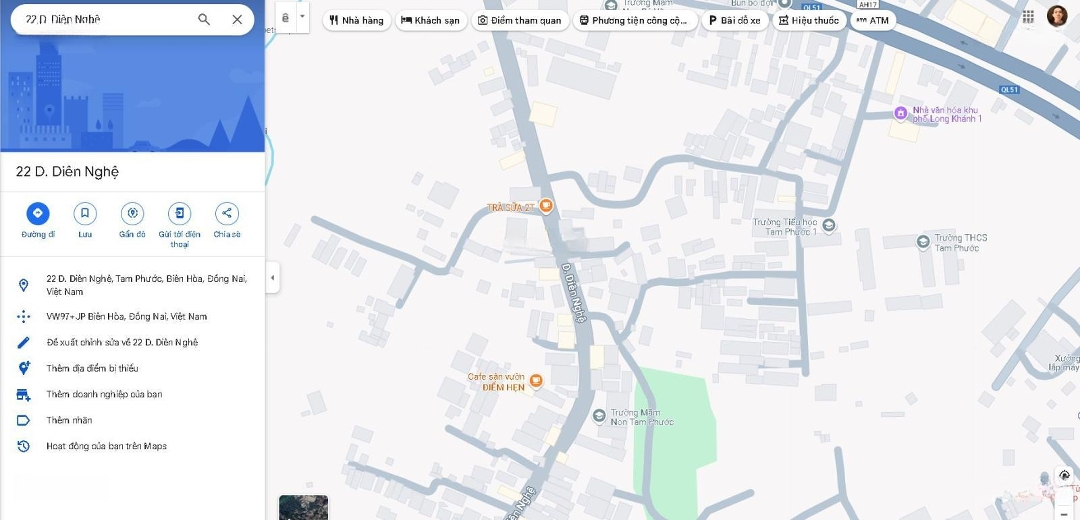Show Phương tiện công cộng transit chip

click(634, 20)
